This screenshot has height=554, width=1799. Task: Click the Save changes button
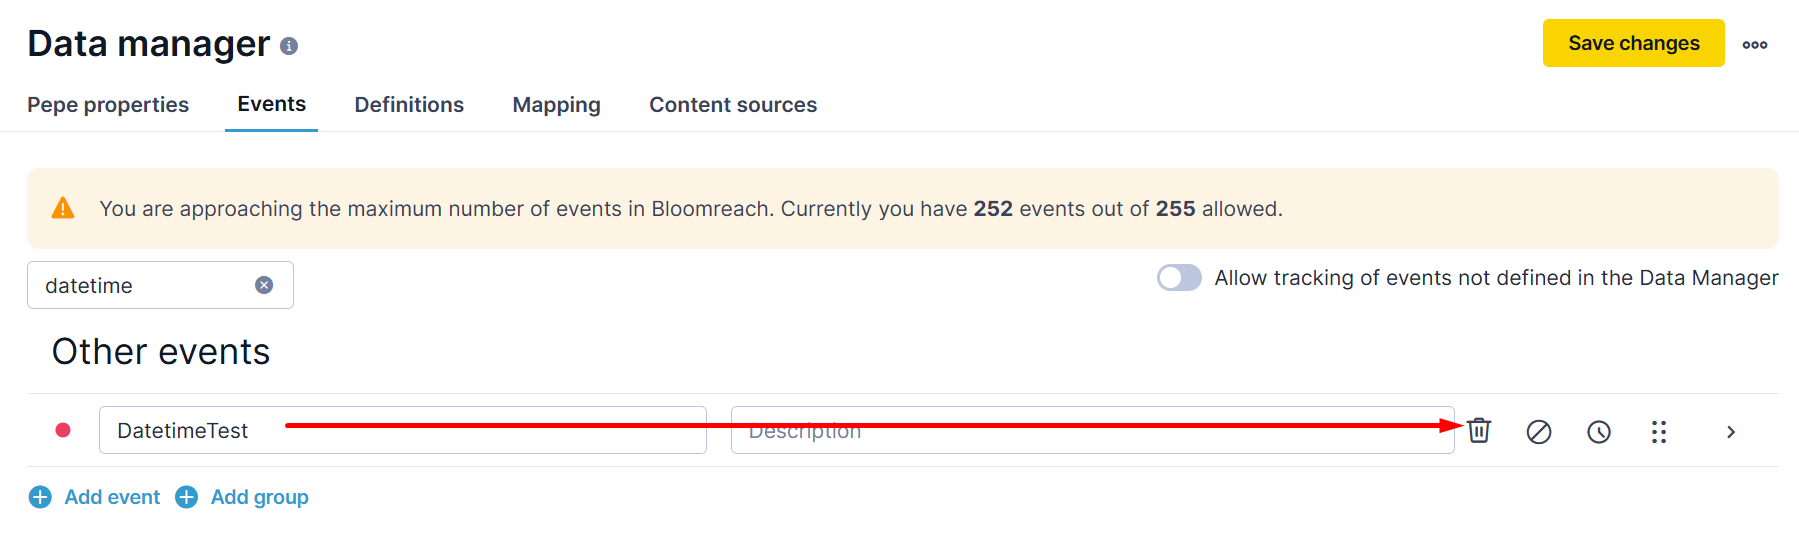1634,43
